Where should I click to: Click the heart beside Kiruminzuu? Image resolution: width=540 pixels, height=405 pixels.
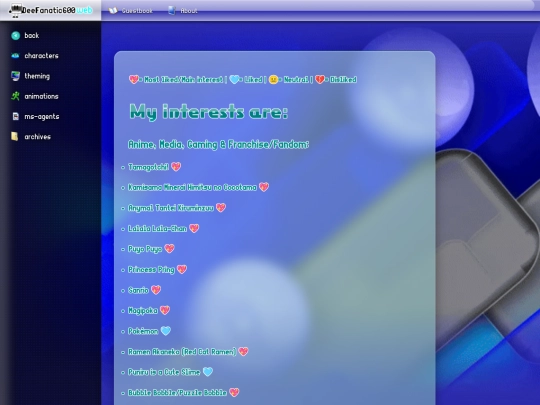221,208
